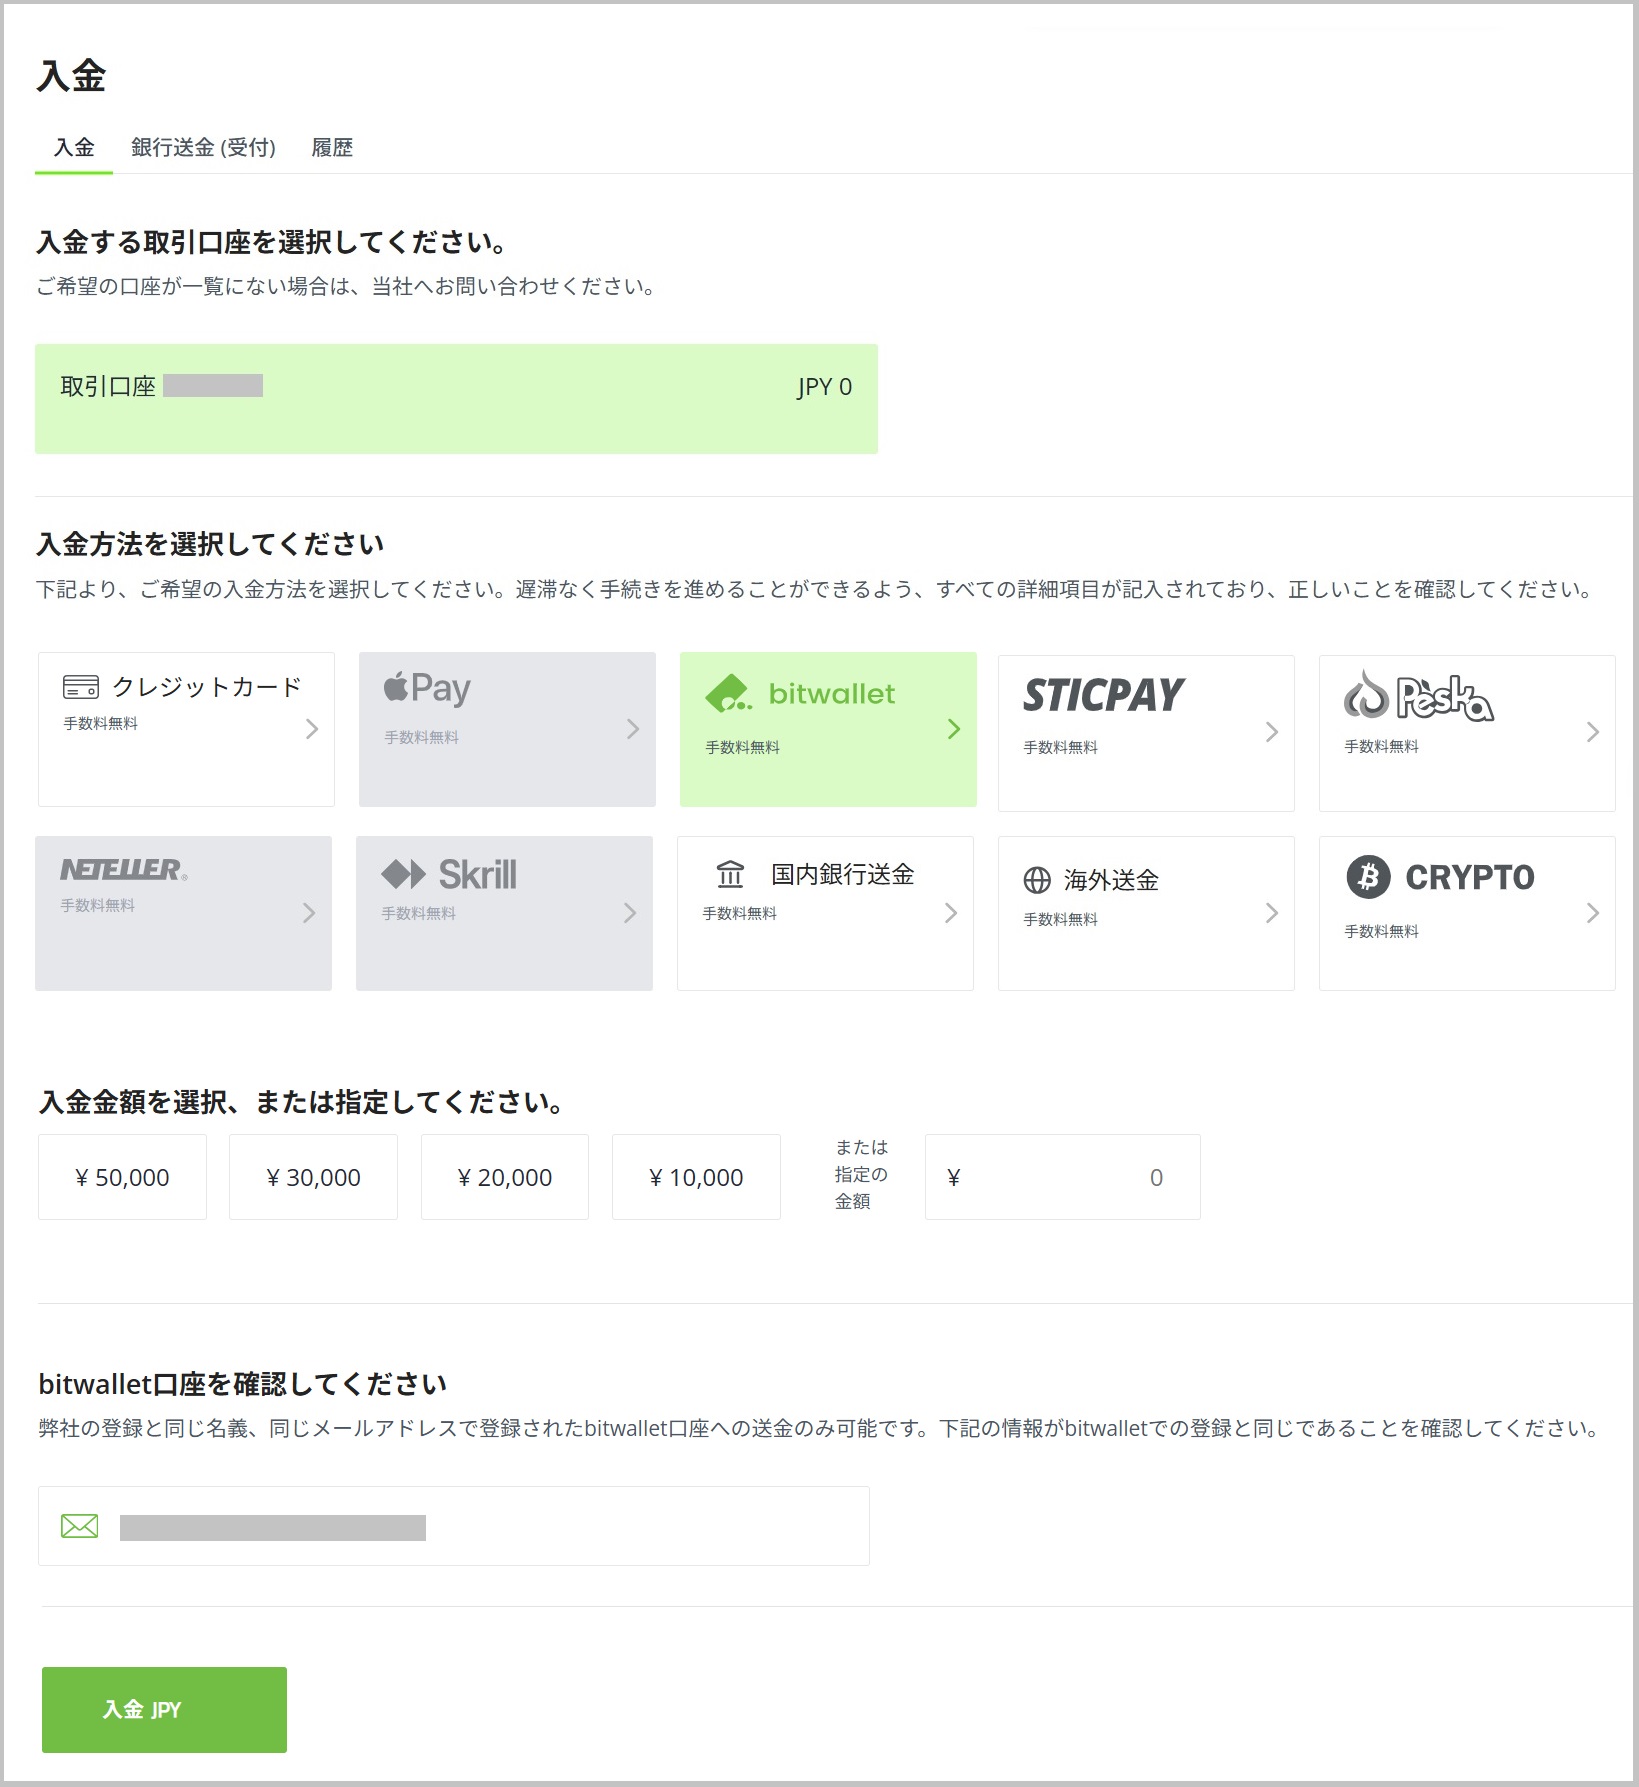Click the NETELLER logo
This screenshot has height=1787, width=1639.
tap(123, 870)
